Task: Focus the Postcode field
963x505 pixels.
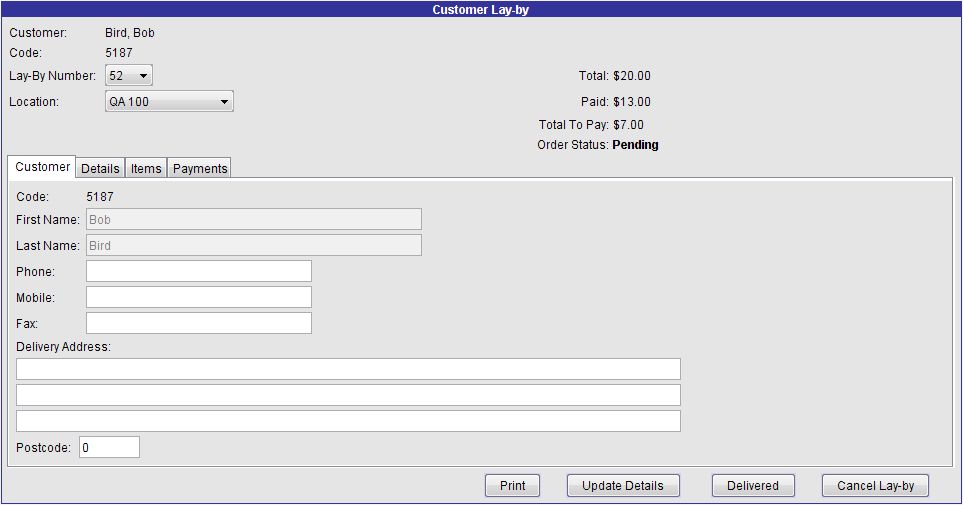Action: pyautogui.click(x=109, y=448)
